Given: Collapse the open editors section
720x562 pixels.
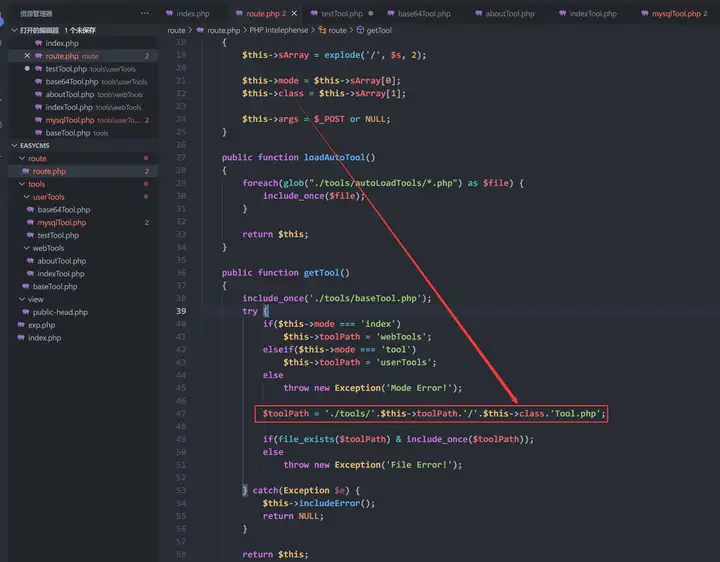Looking at the screenshot, I should [x=14, y=30].
